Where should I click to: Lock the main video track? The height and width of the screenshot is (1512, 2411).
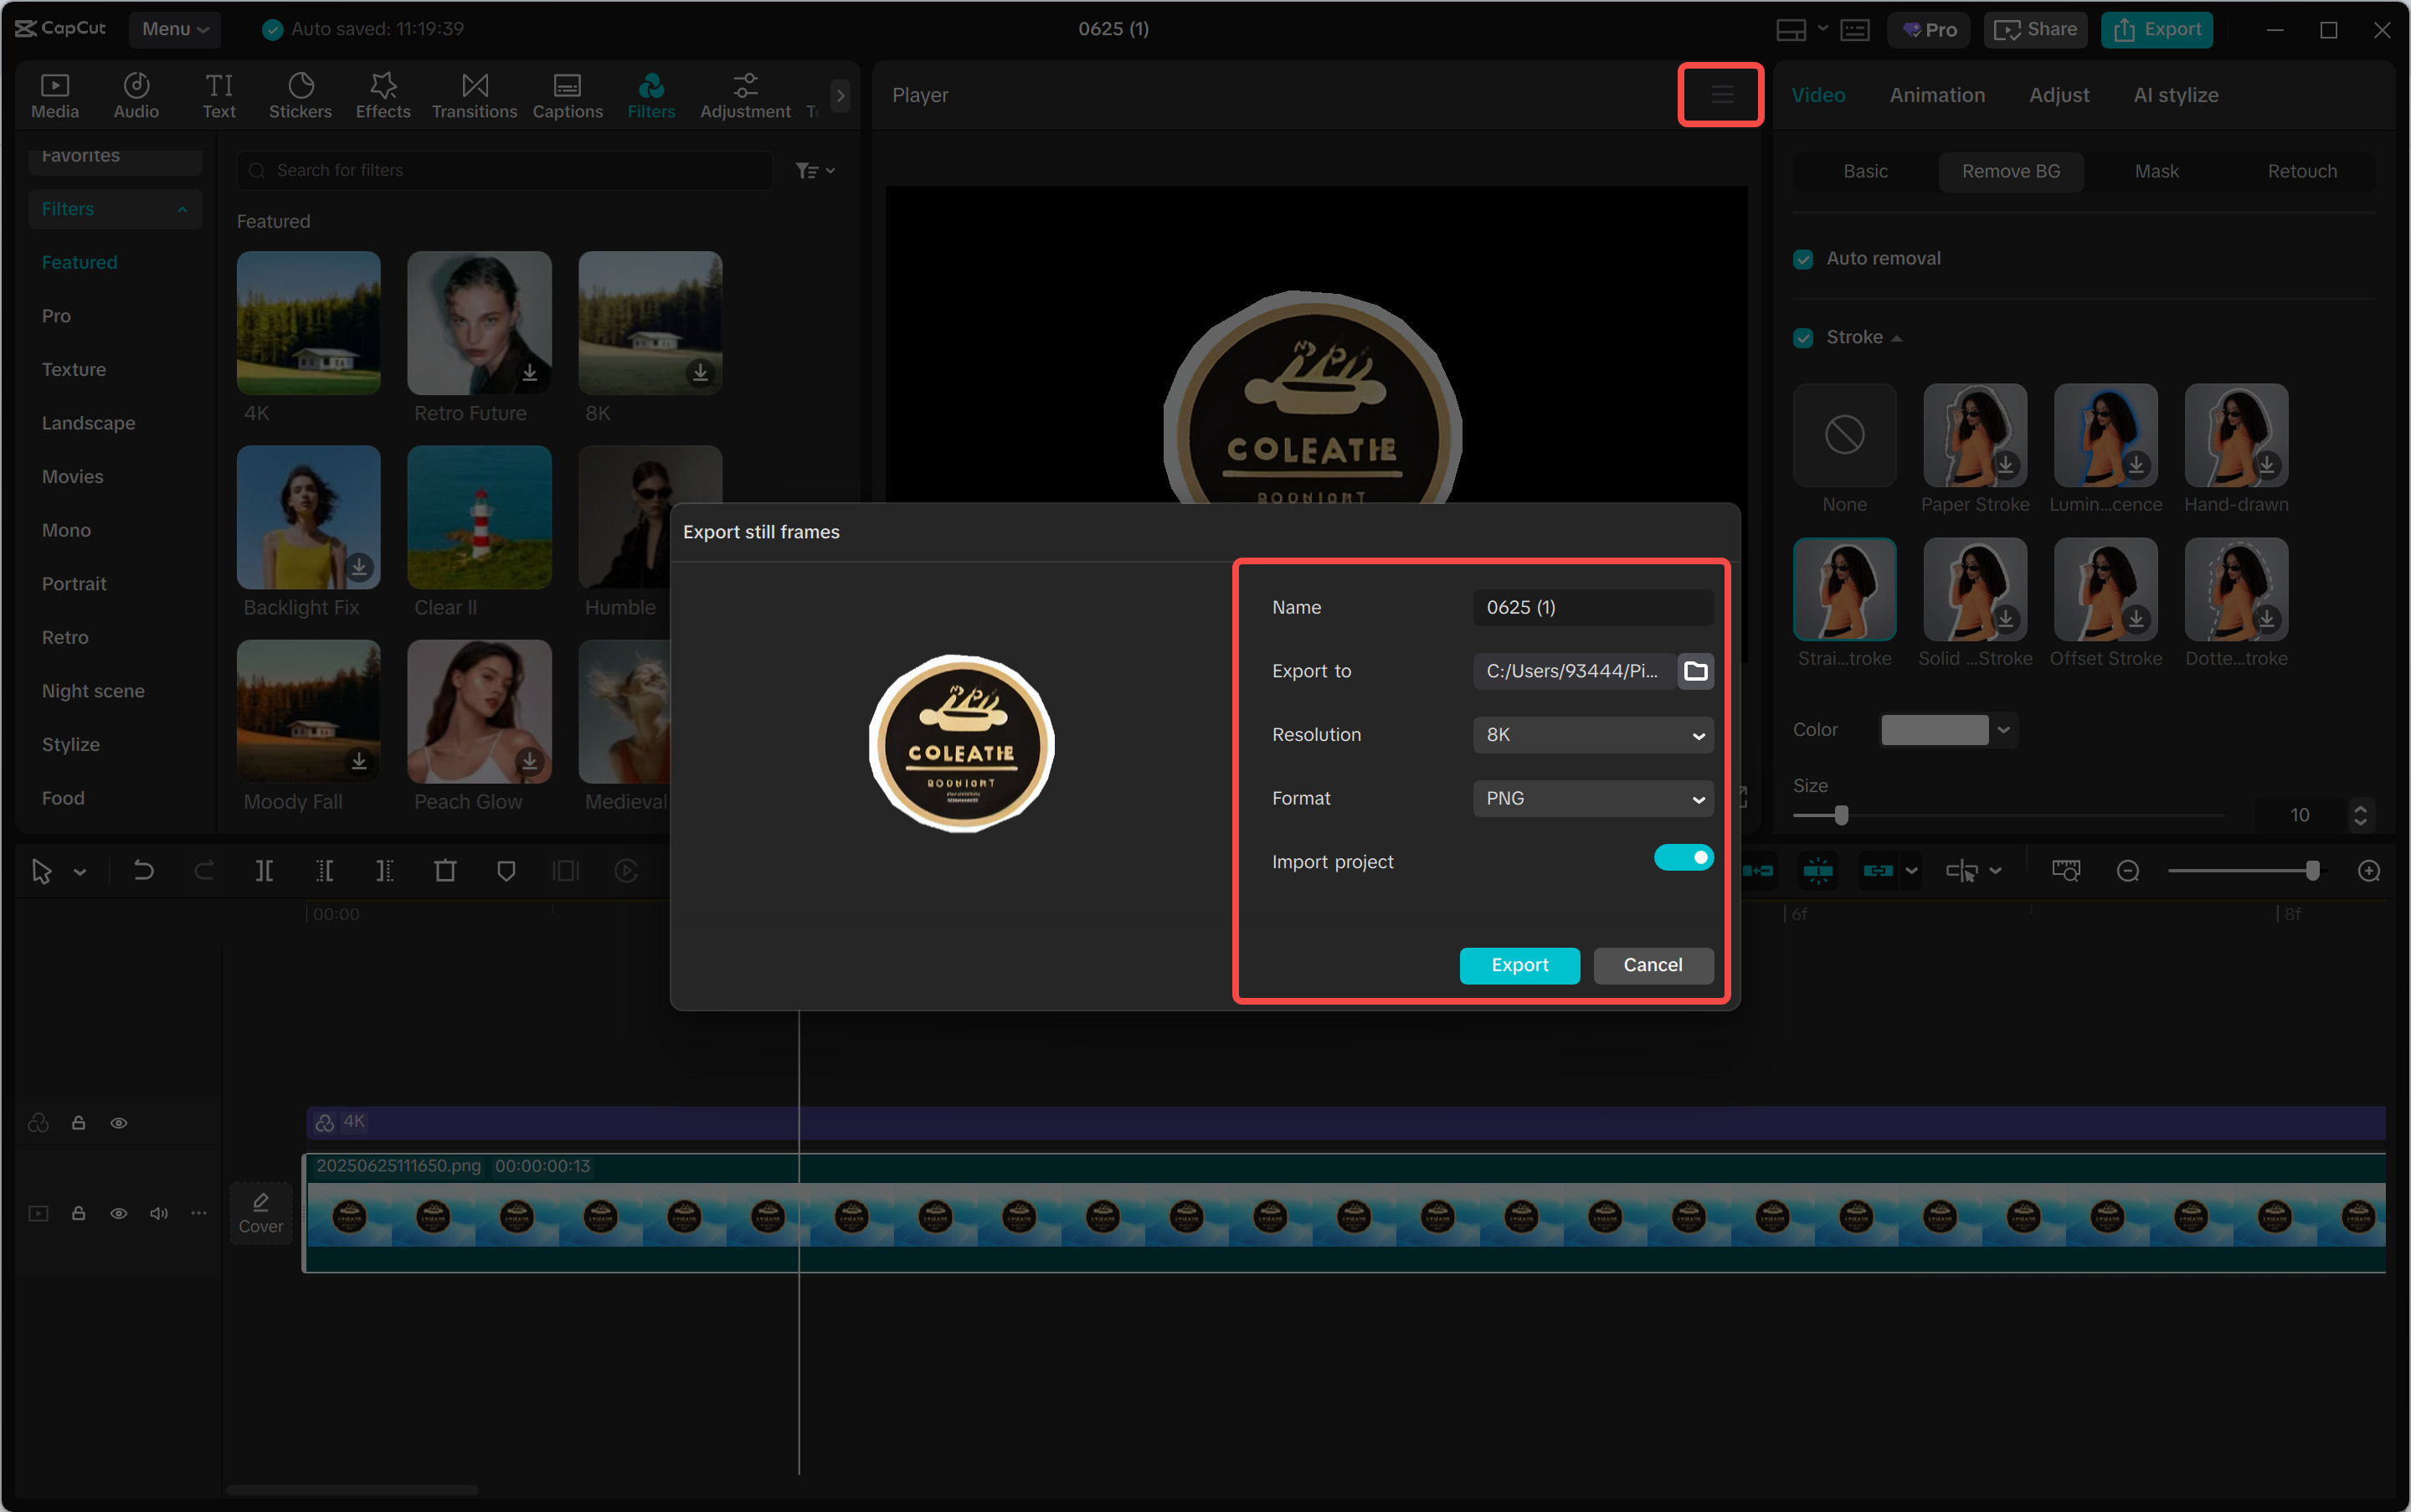[x=78, y=1213]
